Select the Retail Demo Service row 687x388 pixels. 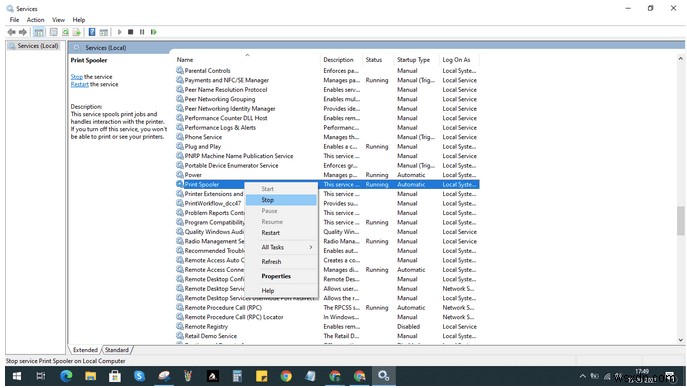[327, 336]
